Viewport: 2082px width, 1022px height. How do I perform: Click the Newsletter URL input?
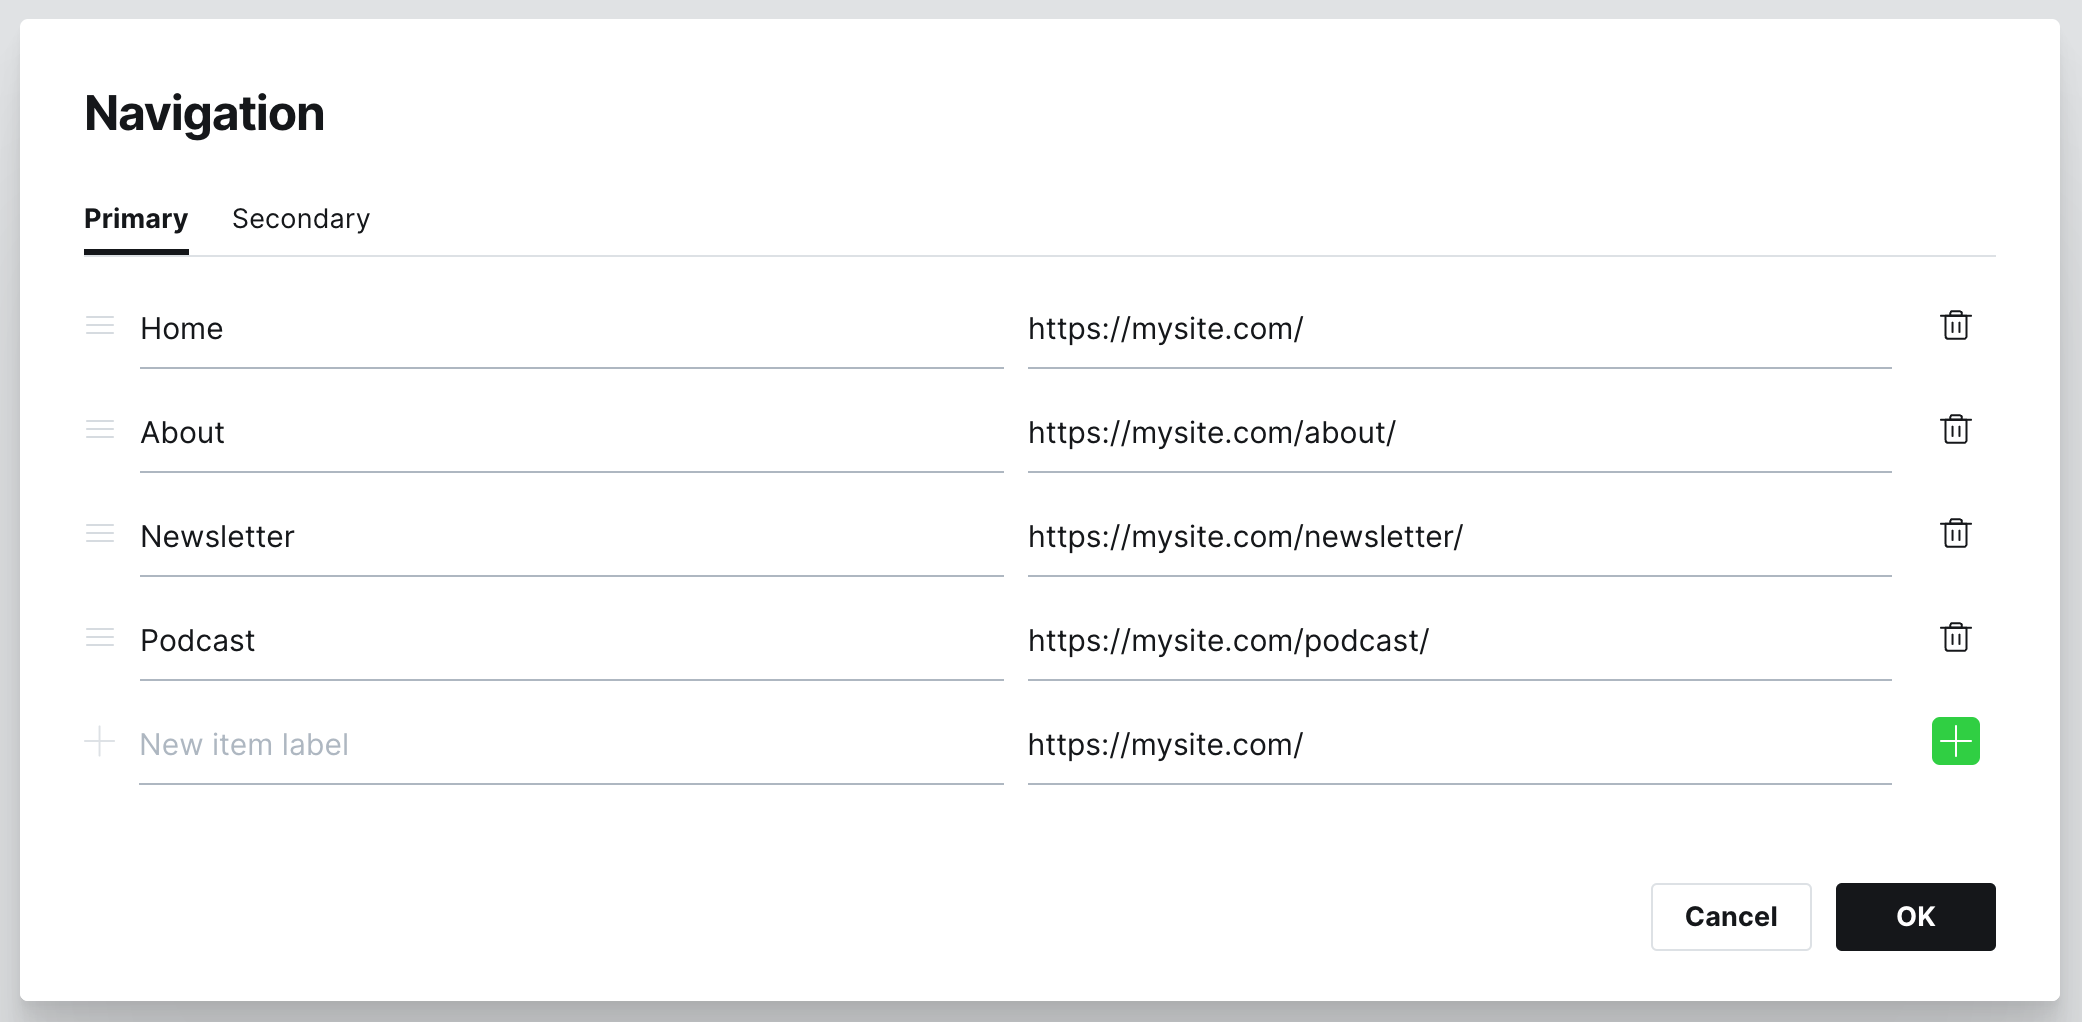(x=1459, y=537)
